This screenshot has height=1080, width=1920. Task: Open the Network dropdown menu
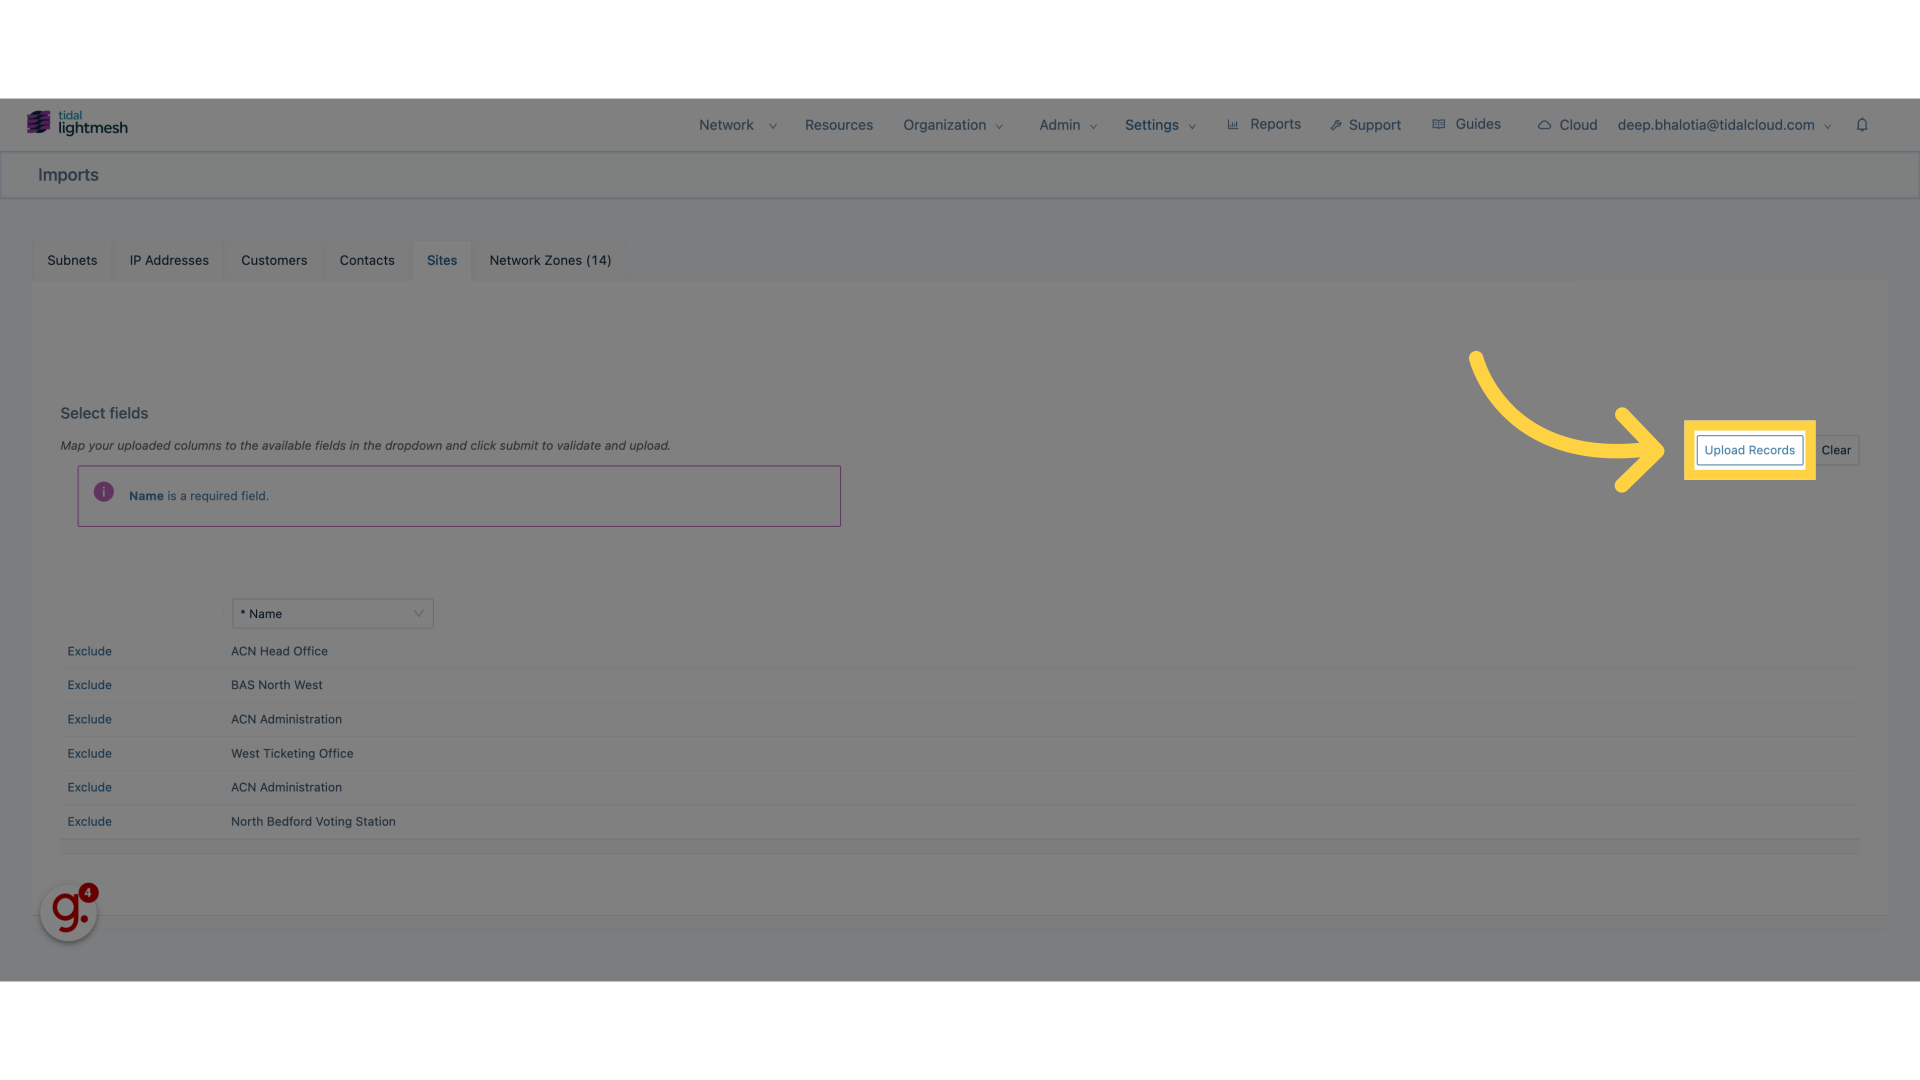coord(735,124)
